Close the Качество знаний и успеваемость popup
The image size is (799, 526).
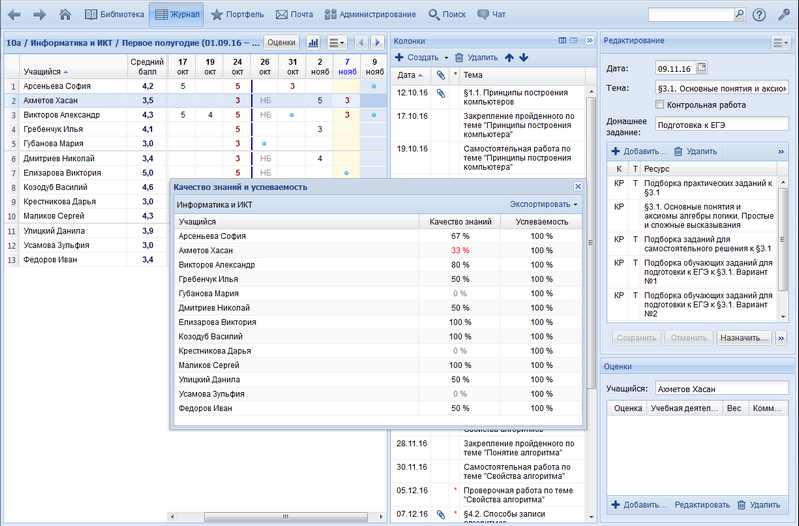coord(578,187)
